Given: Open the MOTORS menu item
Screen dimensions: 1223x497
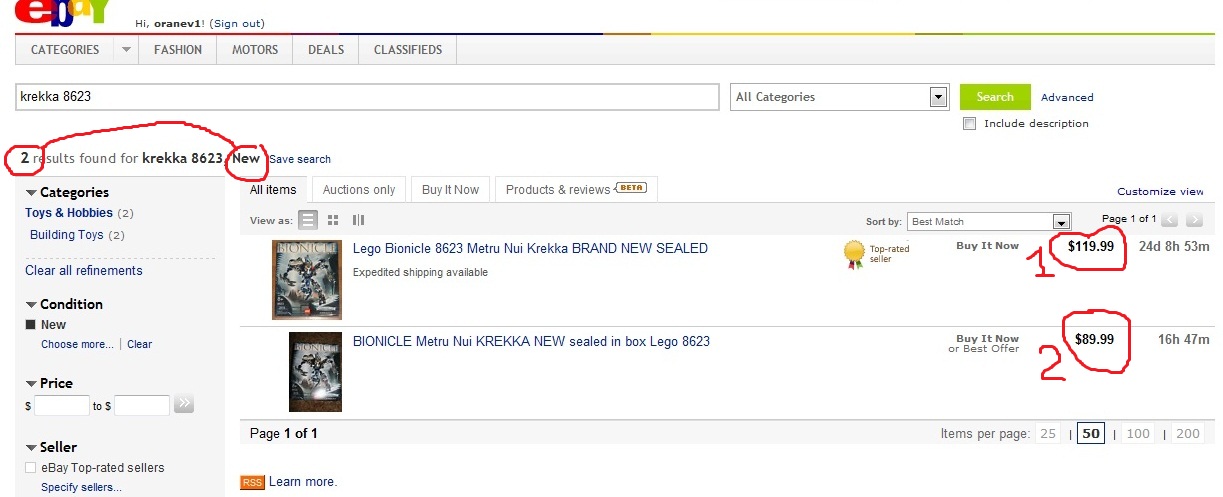Looking at the screenshot, I should point(255,49).
